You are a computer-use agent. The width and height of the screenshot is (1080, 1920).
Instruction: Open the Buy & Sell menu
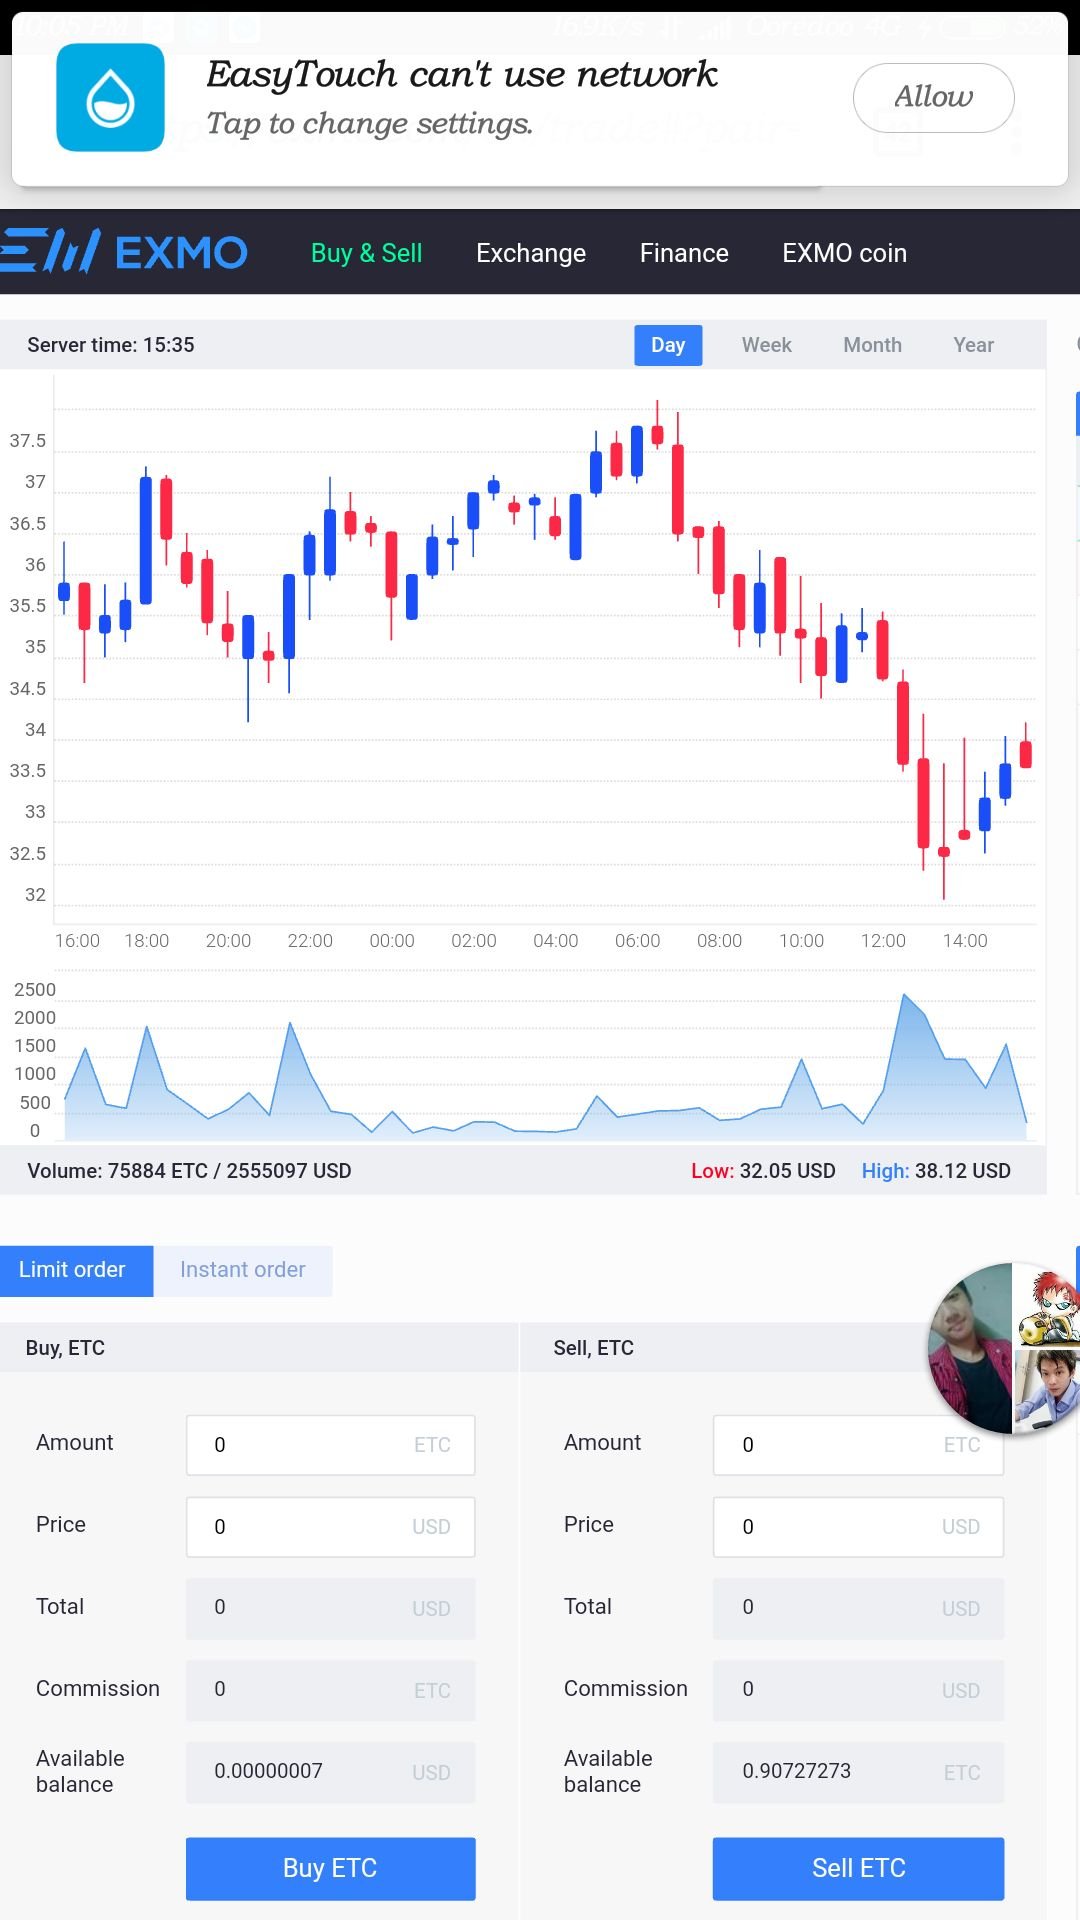[366, 253]
